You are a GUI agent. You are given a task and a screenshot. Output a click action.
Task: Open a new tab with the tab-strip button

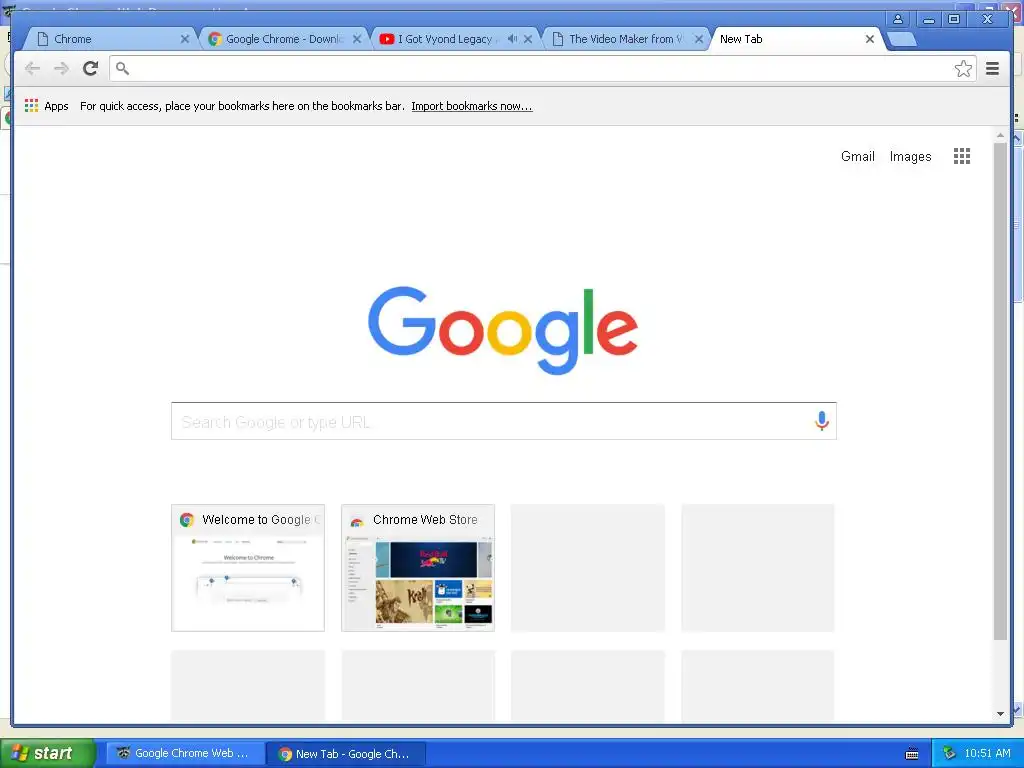(902, 39)
